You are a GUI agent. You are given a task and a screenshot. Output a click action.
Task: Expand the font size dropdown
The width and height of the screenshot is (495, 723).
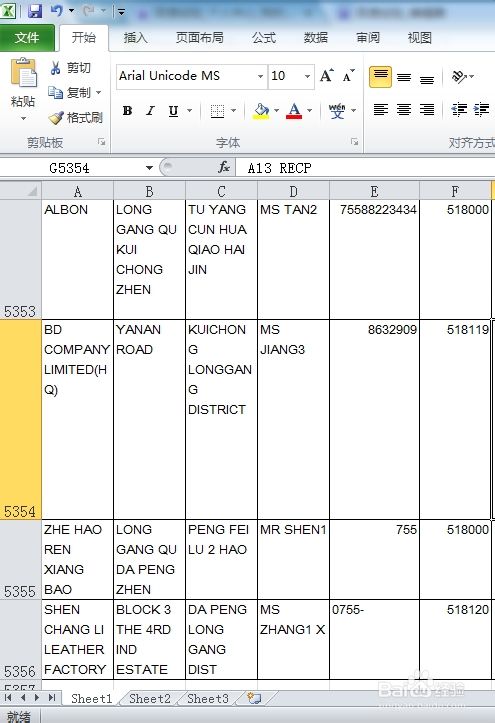[x=307, y=76]
